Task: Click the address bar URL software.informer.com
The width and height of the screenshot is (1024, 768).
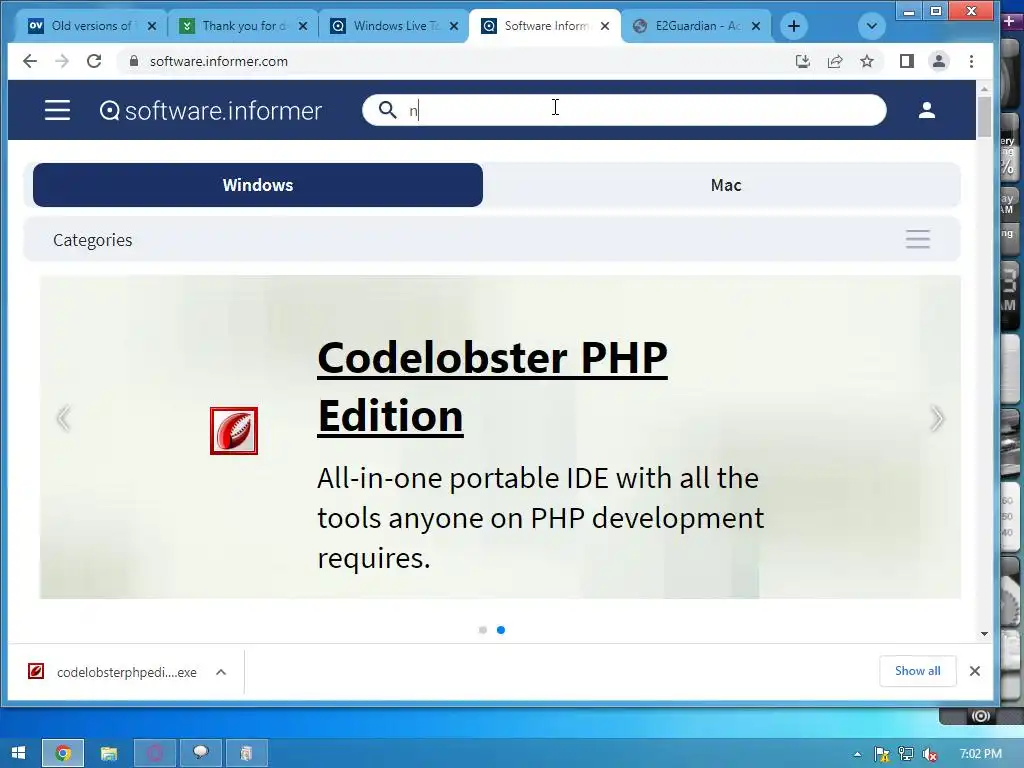Action: [219, 61]
